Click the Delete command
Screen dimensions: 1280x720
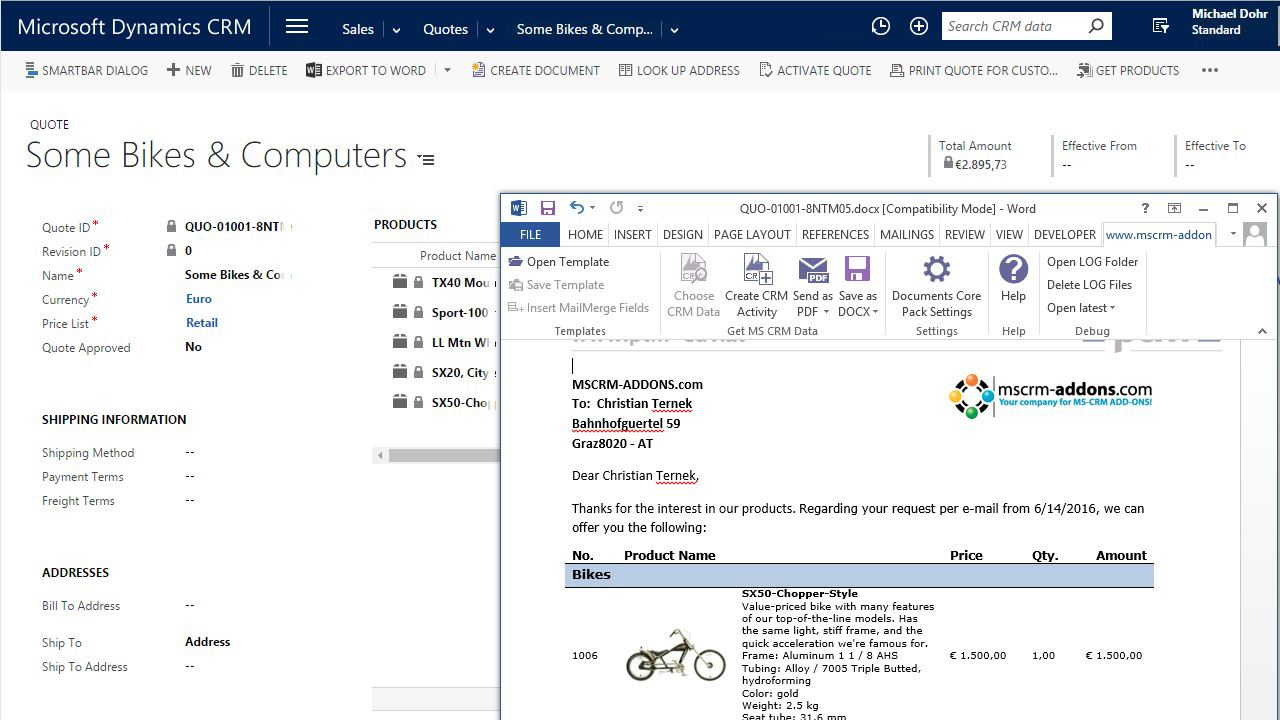click(x=259, y=70)
